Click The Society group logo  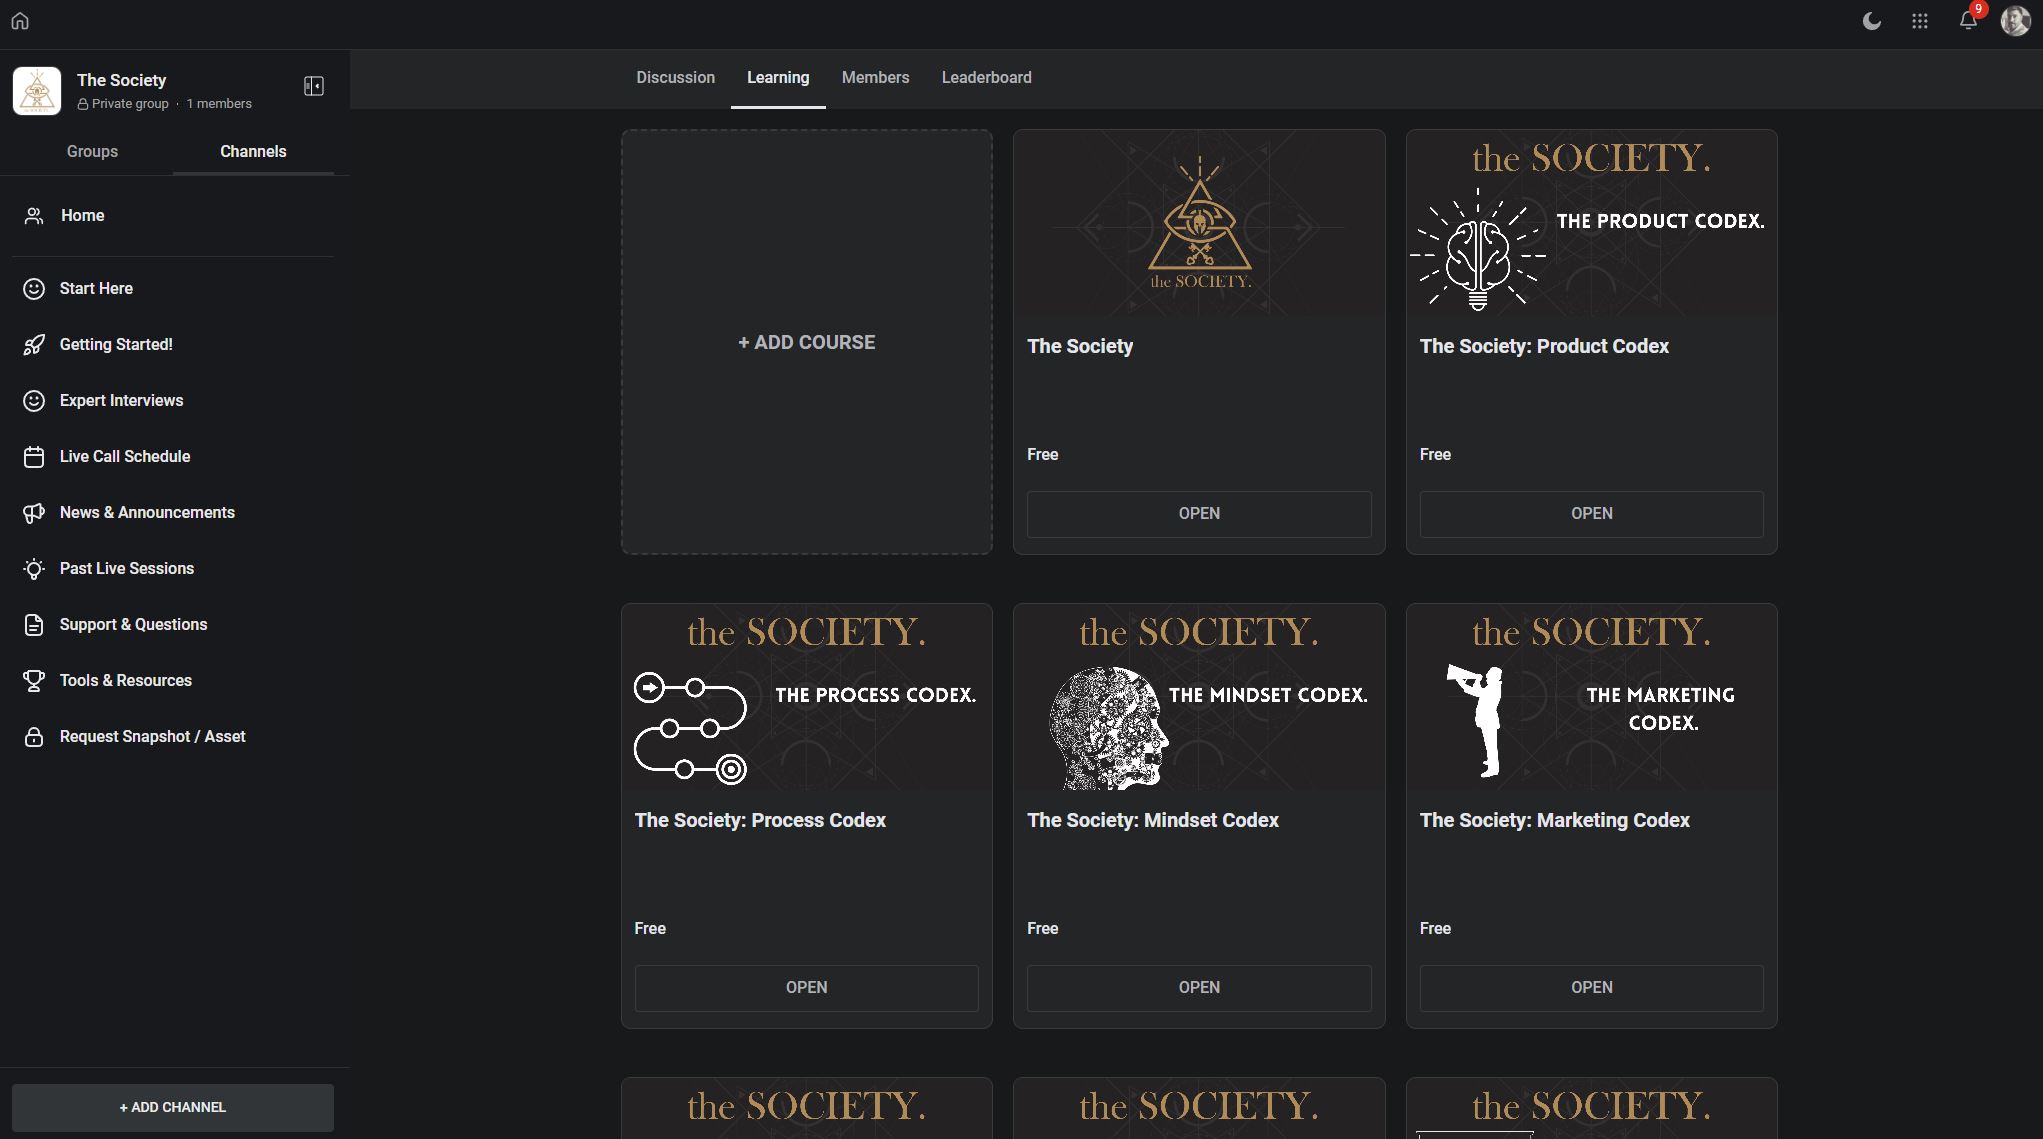[37, 91]
